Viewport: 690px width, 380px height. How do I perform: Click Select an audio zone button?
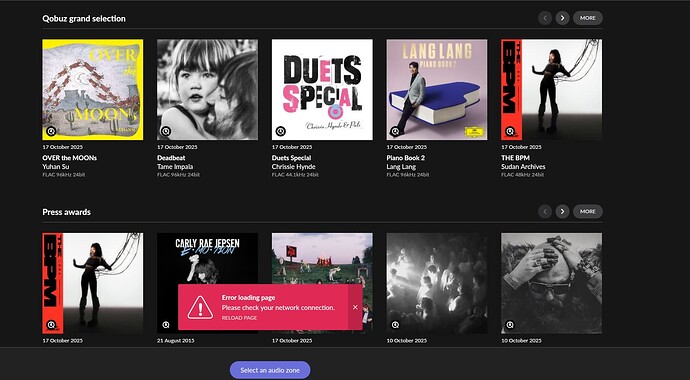coord(270,370)
